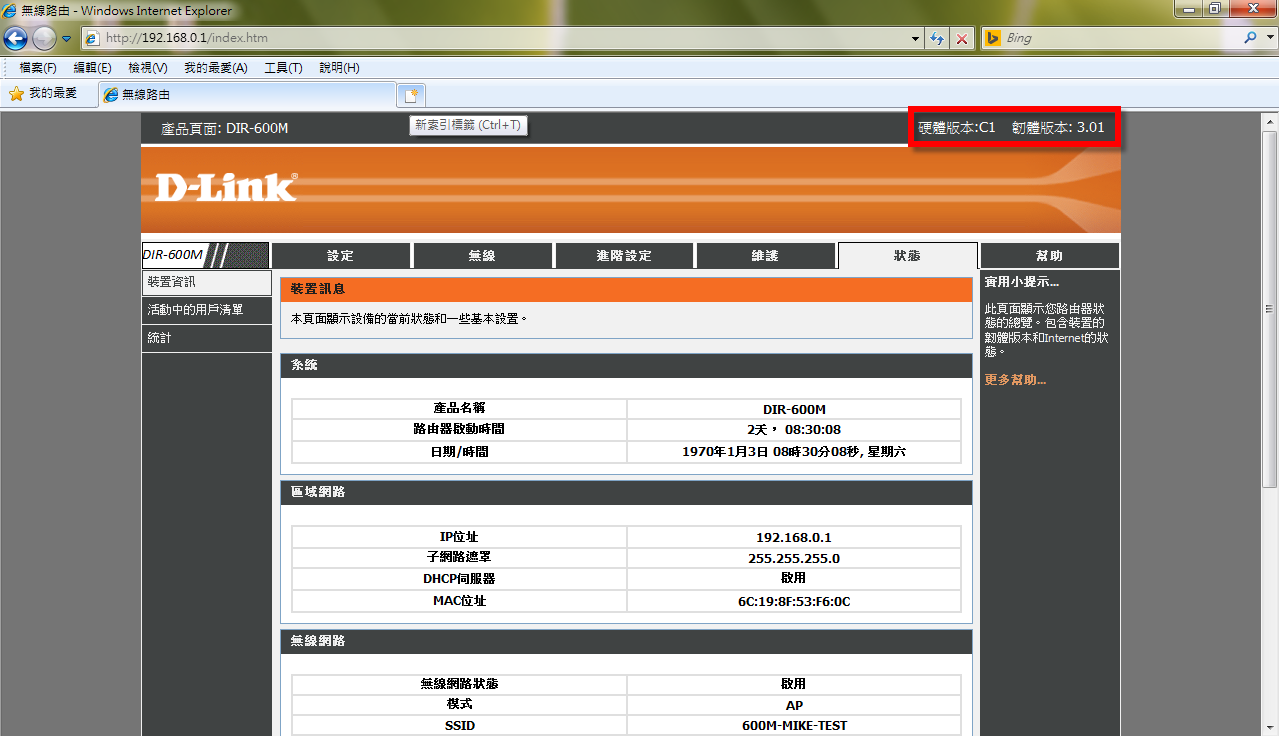Open the 工具(T) menu

pyautogui.click(x=283, y=68)
